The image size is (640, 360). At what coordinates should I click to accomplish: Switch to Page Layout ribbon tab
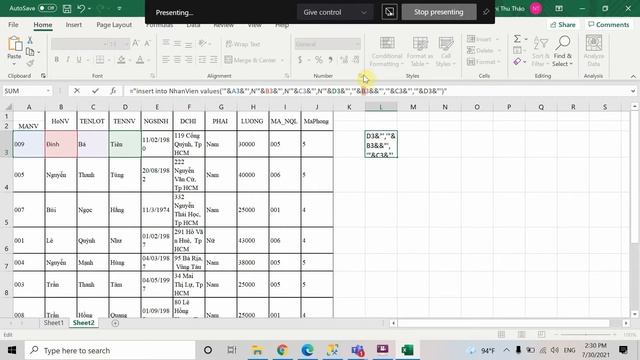(114, 24)
